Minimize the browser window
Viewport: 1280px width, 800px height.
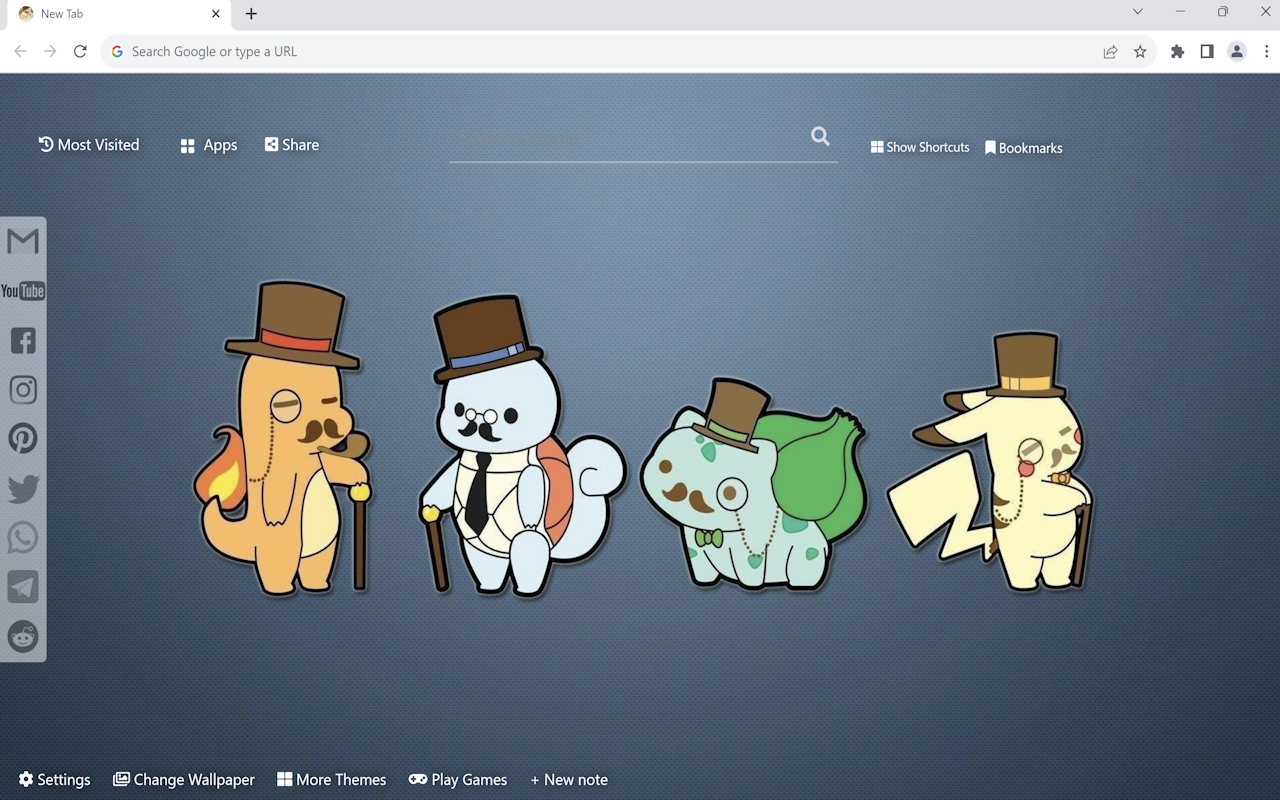pos(1180,12)
